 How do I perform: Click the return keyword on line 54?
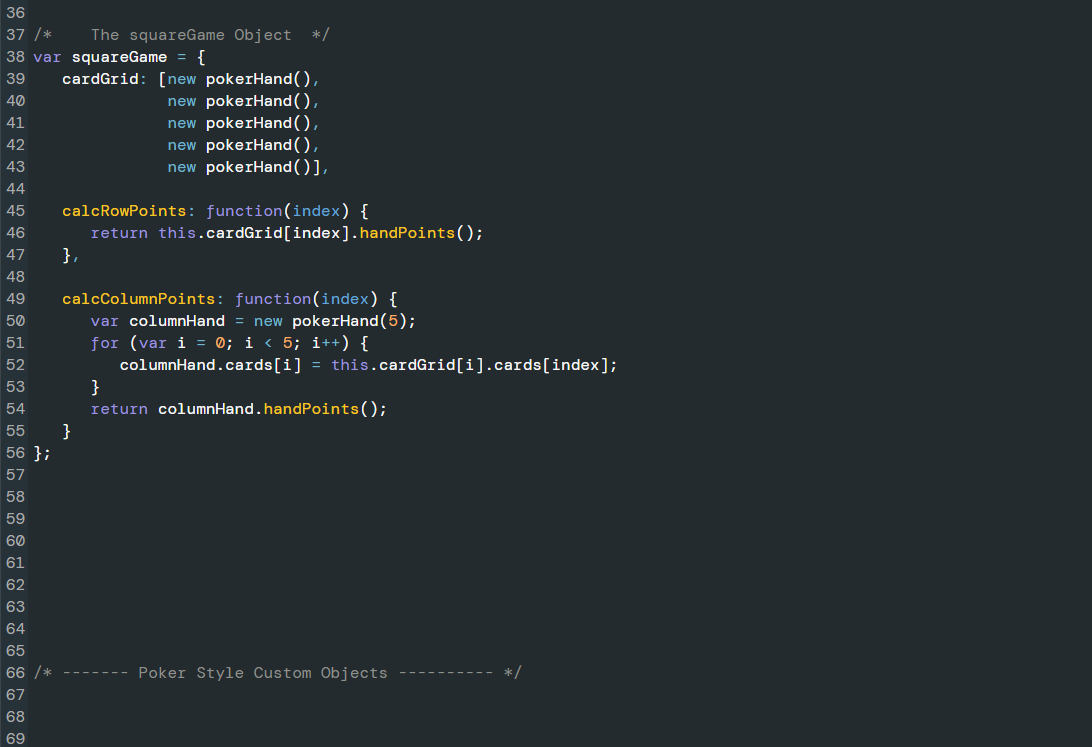tap(119, 408)
